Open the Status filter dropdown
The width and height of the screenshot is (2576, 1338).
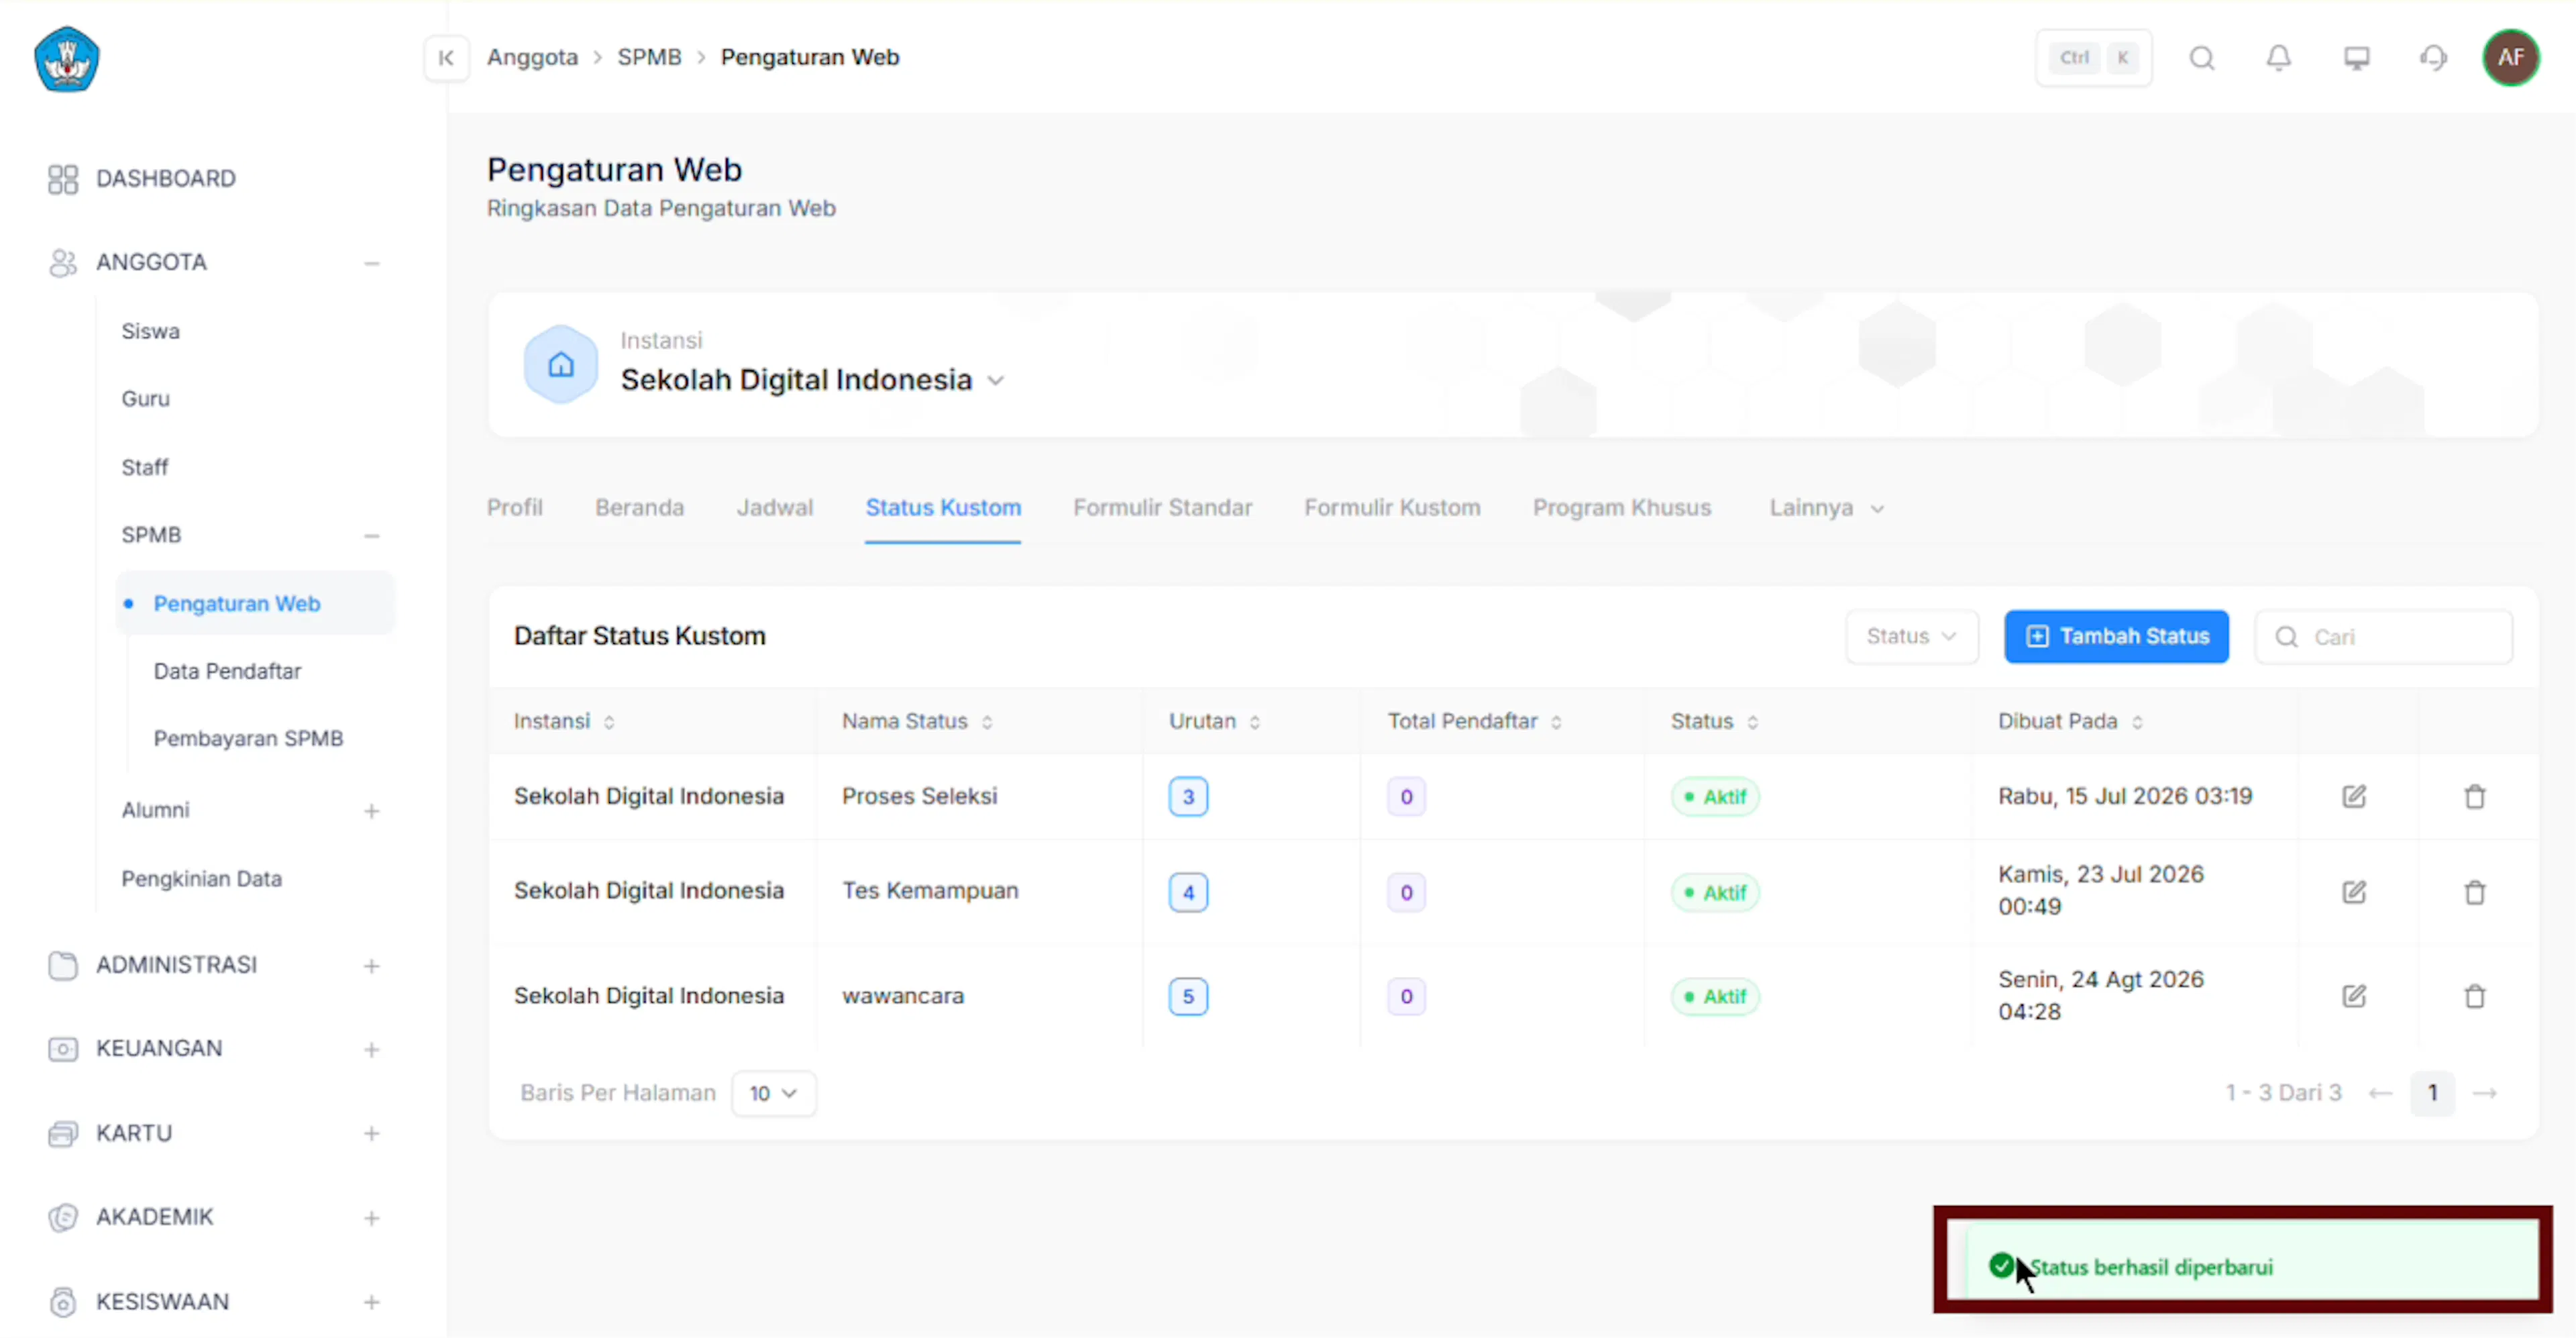1911,636
